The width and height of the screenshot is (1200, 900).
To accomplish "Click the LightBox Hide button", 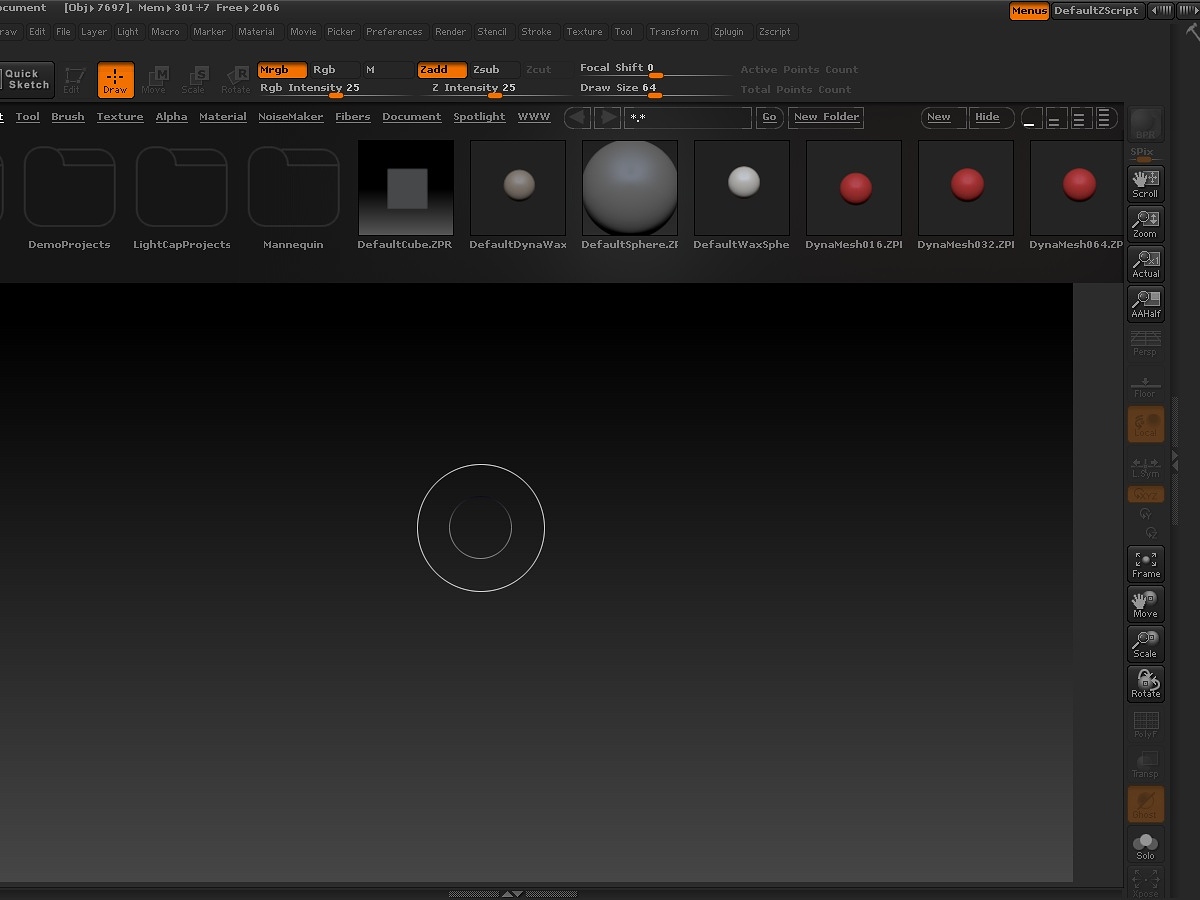I will 991,117.
